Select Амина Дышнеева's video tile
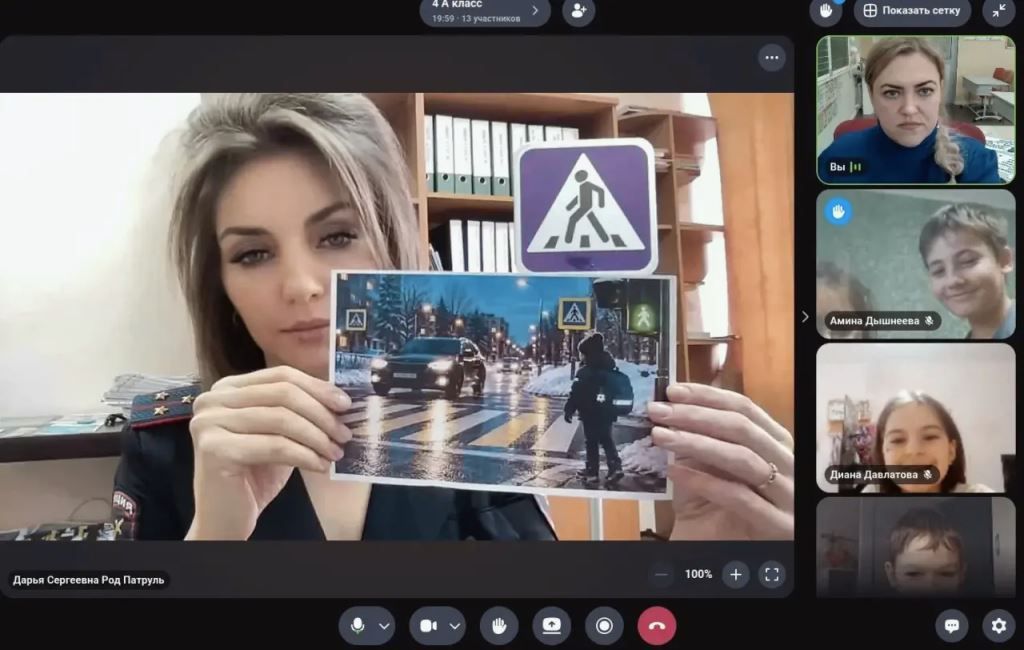 [x=916, y=264]
